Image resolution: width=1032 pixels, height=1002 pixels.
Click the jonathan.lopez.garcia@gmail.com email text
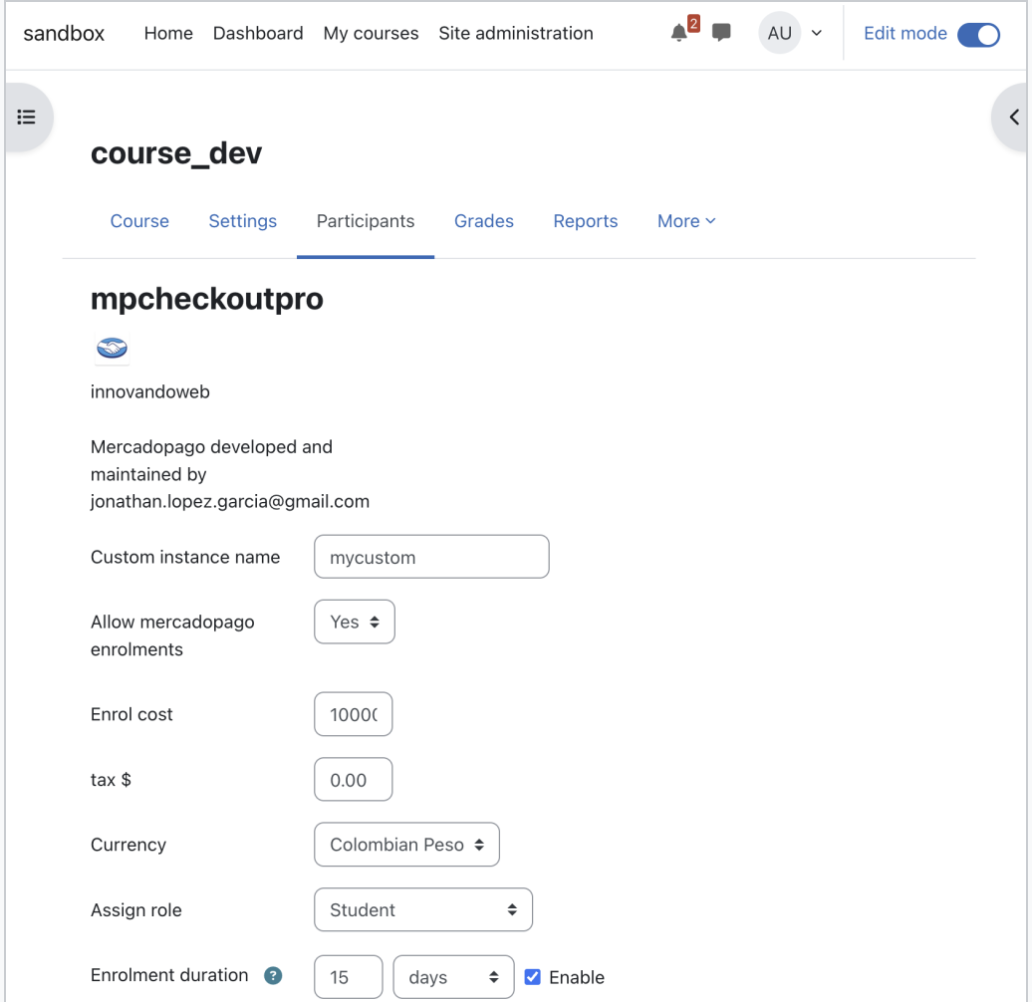click(x=230, y=502)
